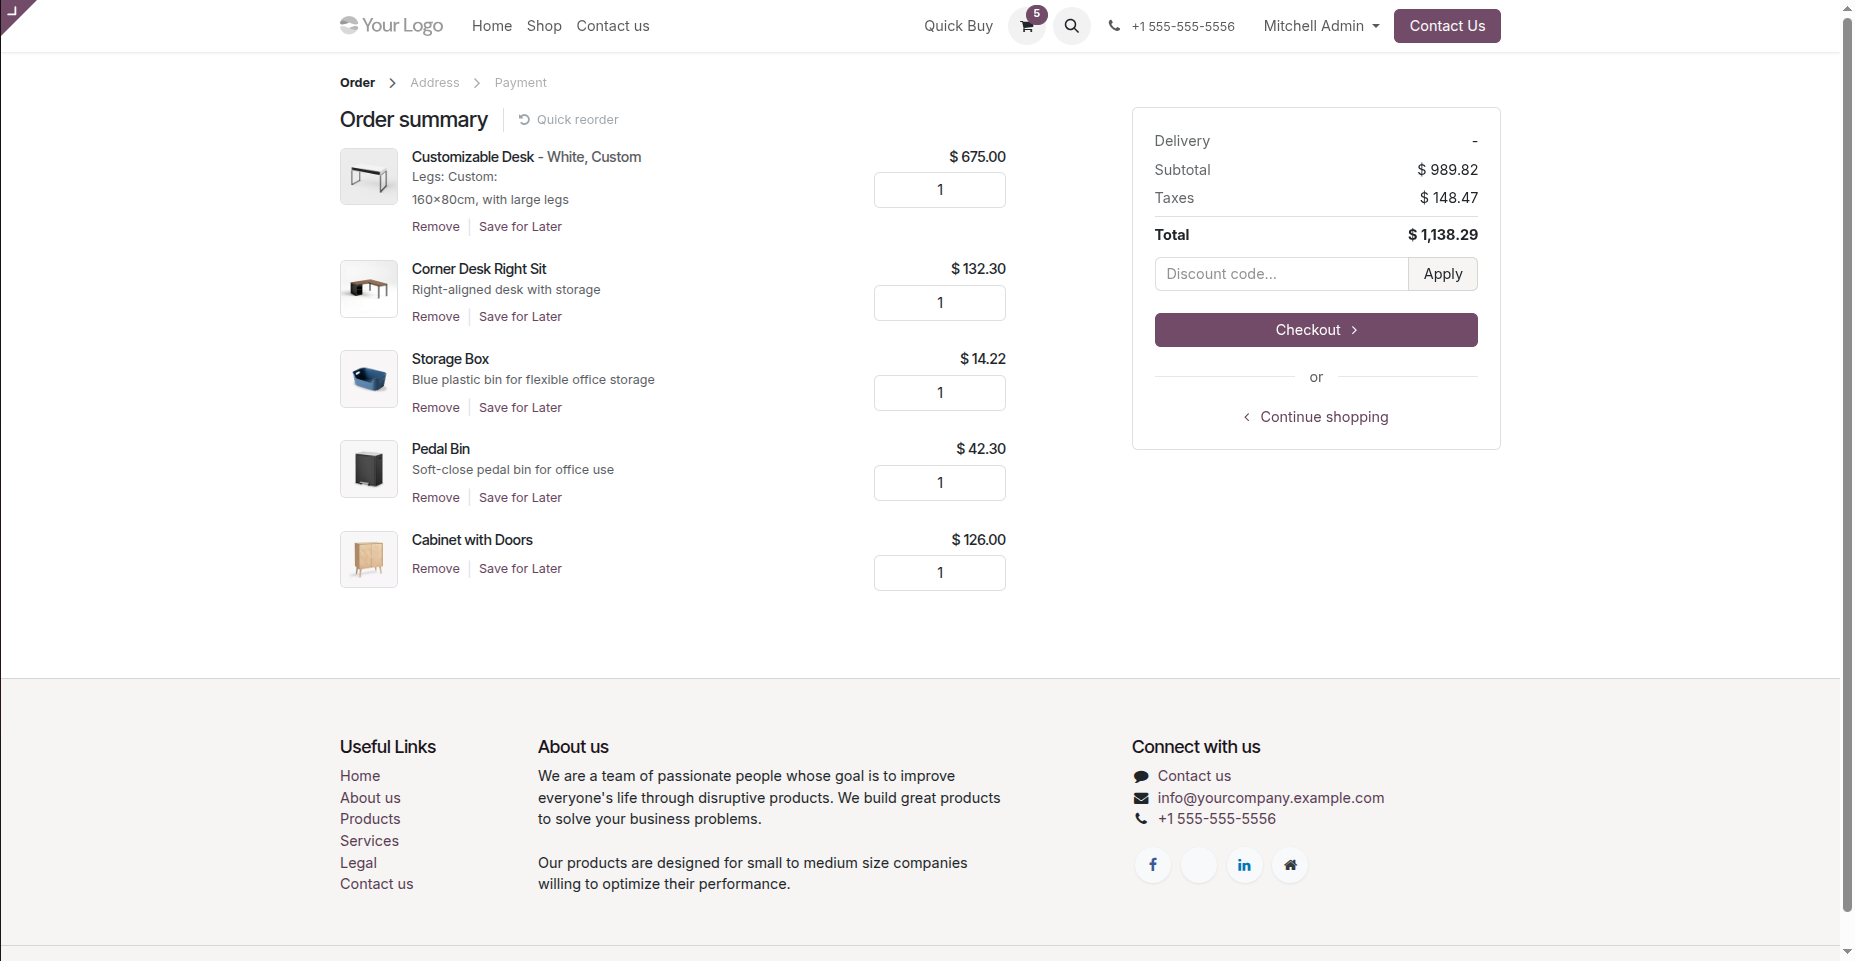Click footer Services link
Image resolution: width=1855 pixels, height=961 pixels.
click(369, 841)
